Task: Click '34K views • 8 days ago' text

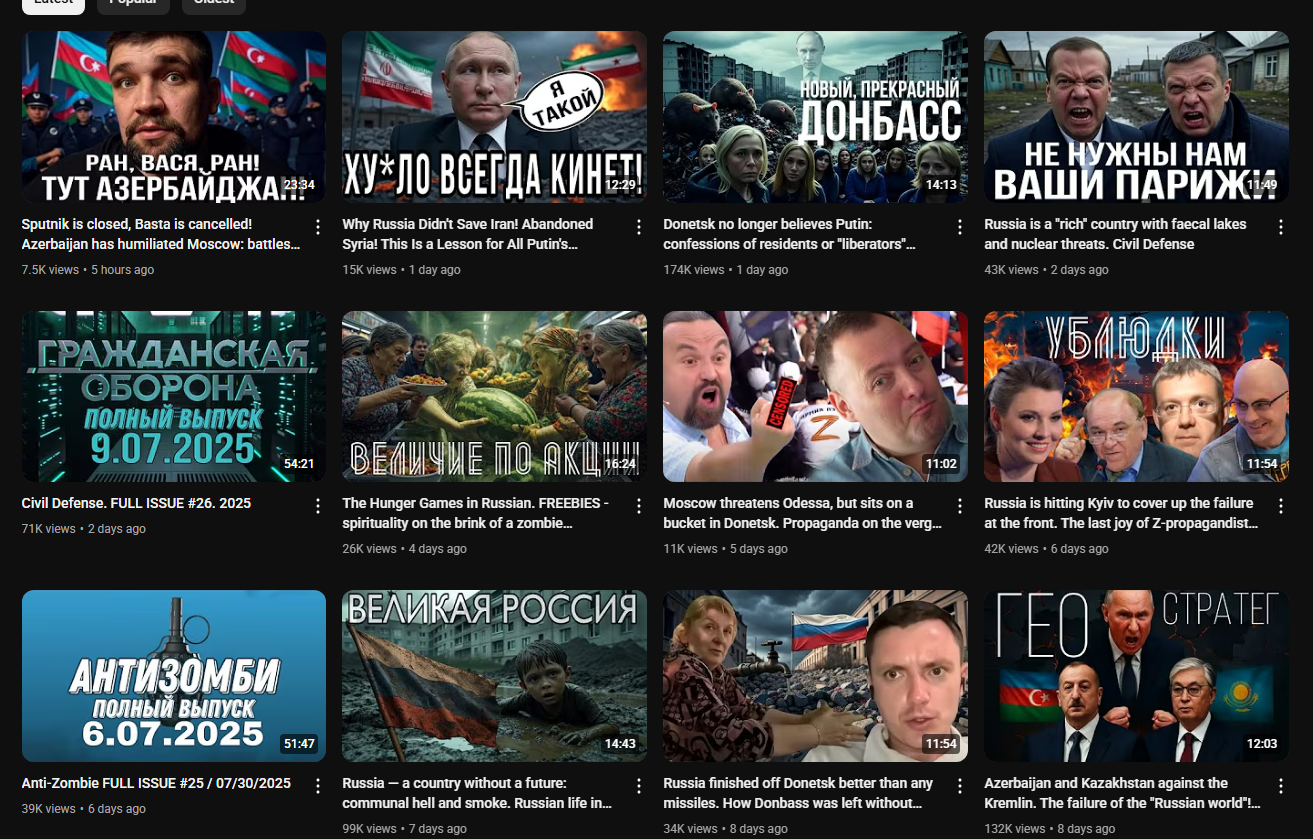Action: click(x=725, y=829)
